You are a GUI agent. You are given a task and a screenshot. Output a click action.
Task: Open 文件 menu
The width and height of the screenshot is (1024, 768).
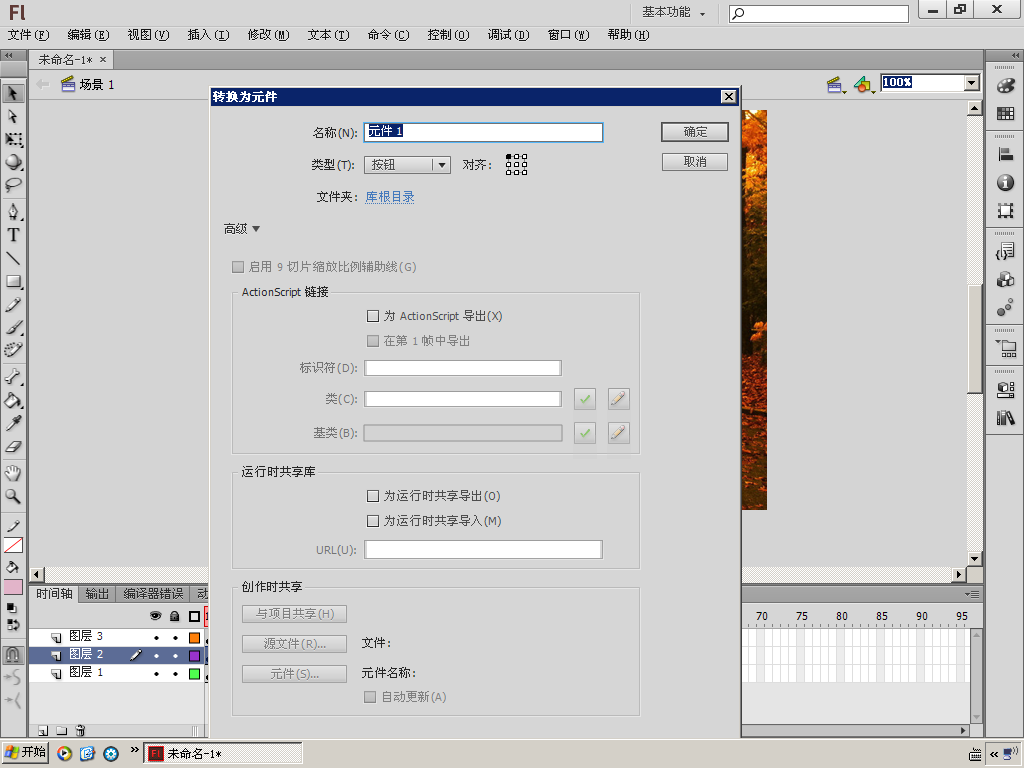click(x=28, y=35)
